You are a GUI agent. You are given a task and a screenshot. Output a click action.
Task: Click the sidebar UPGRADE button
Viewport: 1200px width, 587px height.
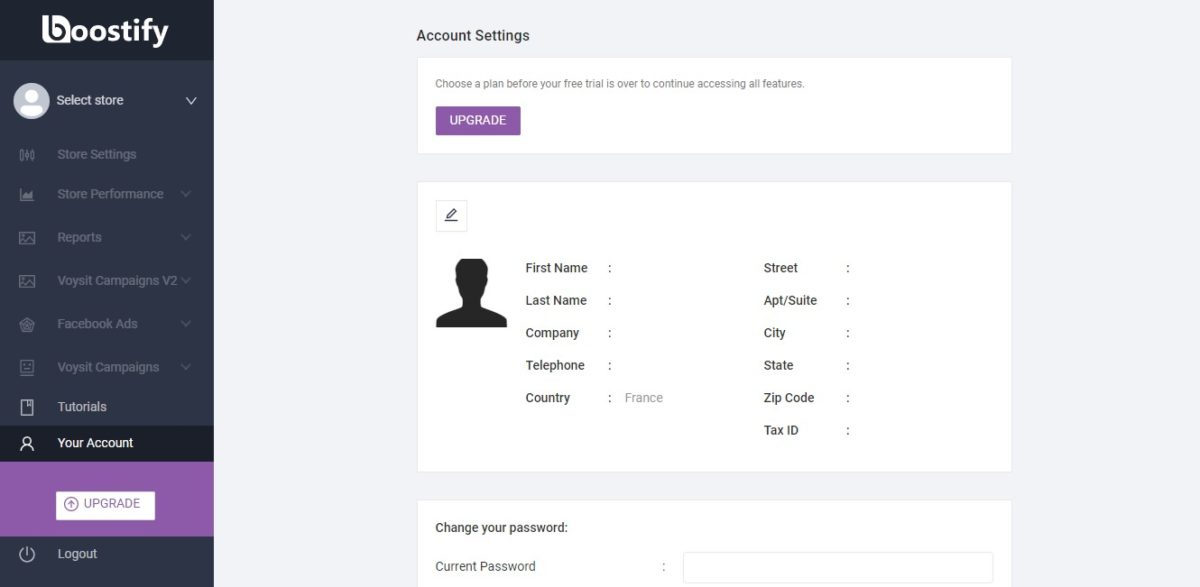point(104,505)
